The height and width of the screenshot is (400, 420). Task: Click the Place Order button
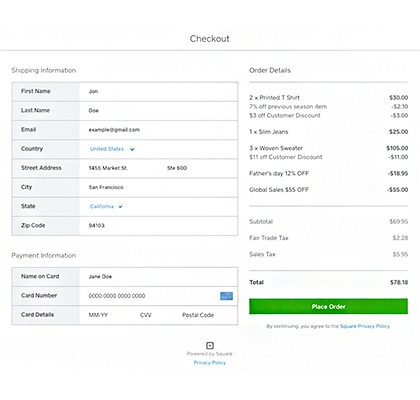pos(328,306)
